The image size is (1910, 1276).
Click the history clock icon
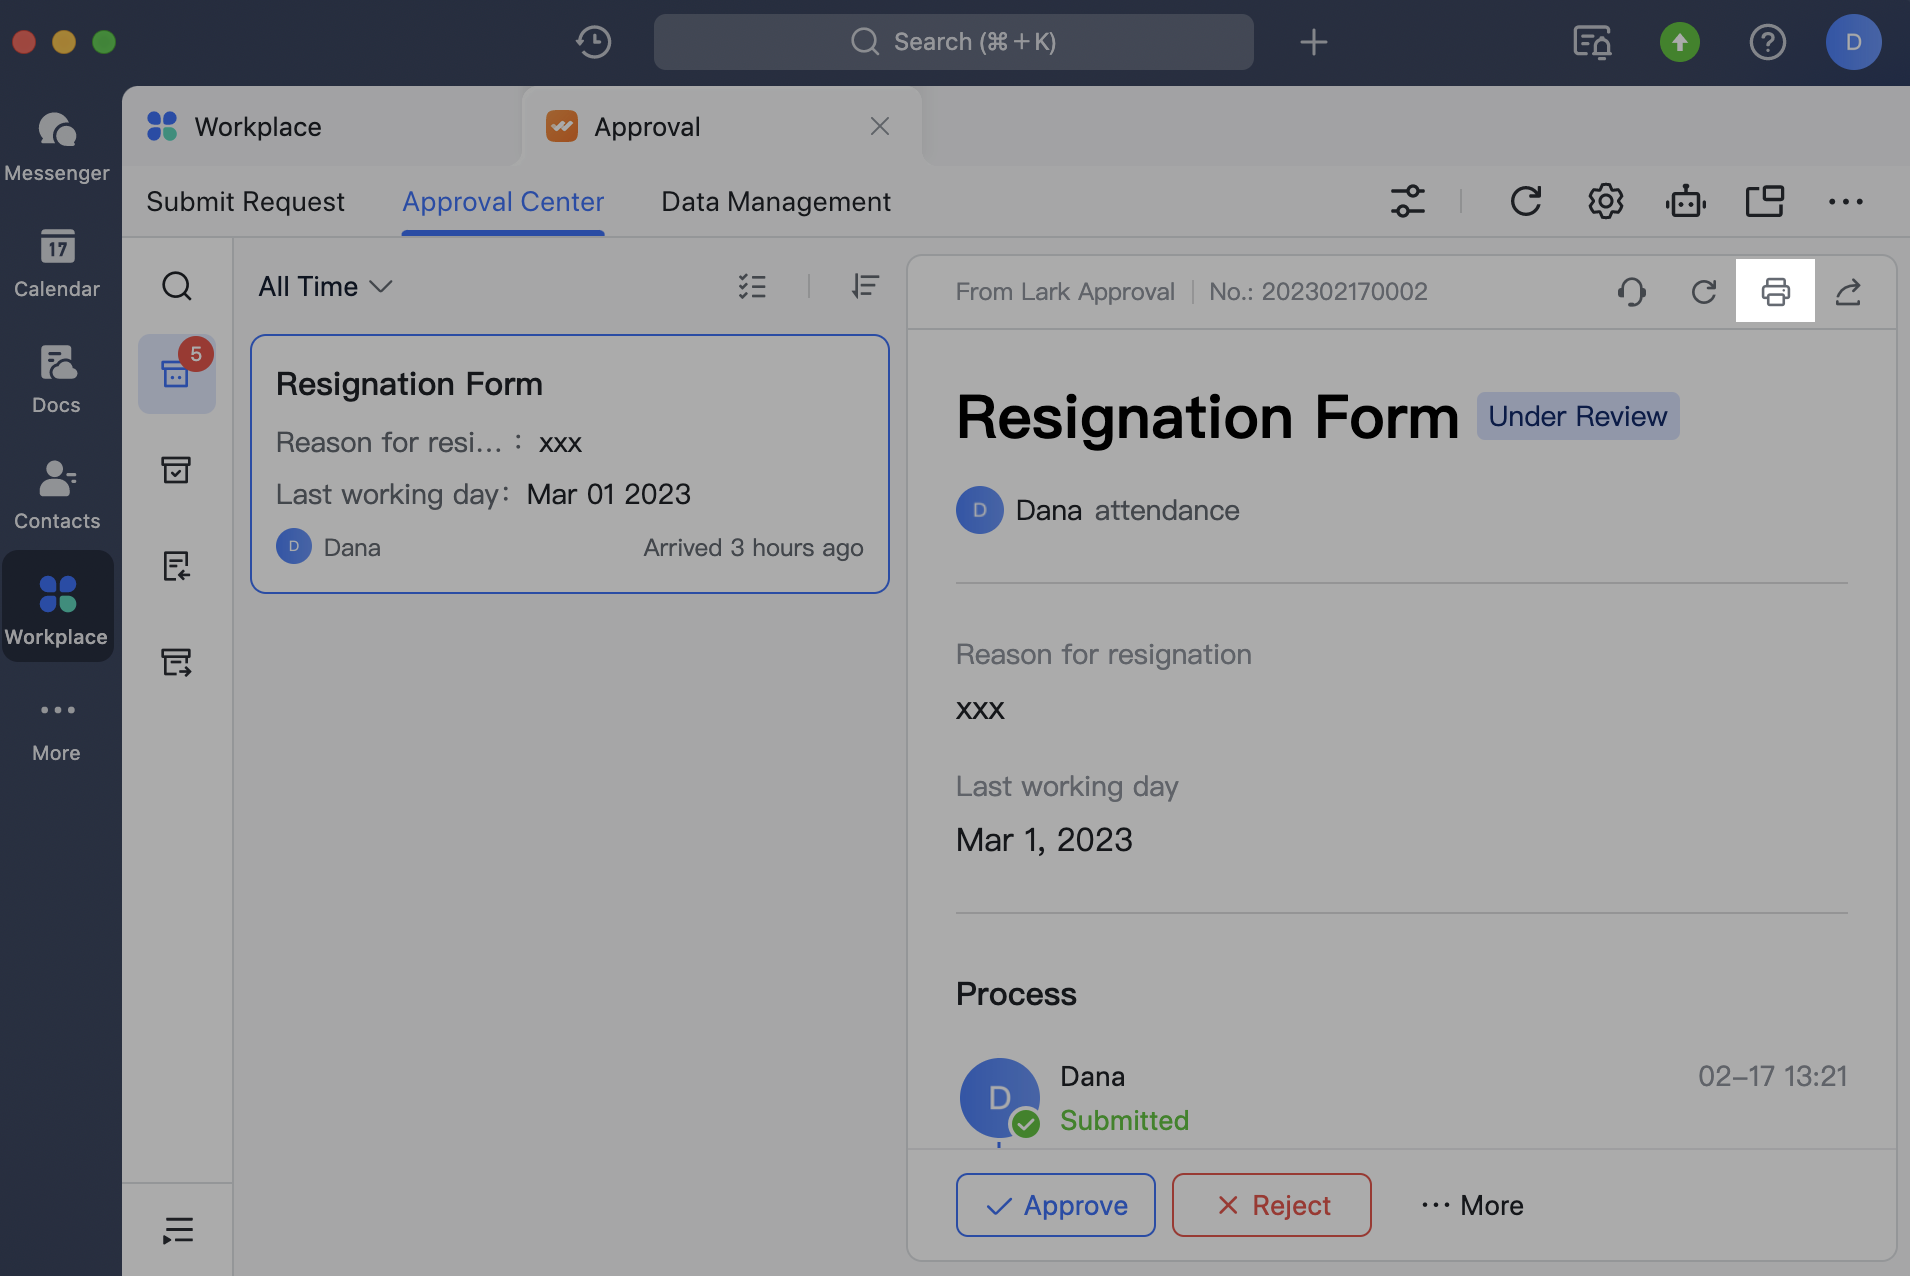point(593,42)
